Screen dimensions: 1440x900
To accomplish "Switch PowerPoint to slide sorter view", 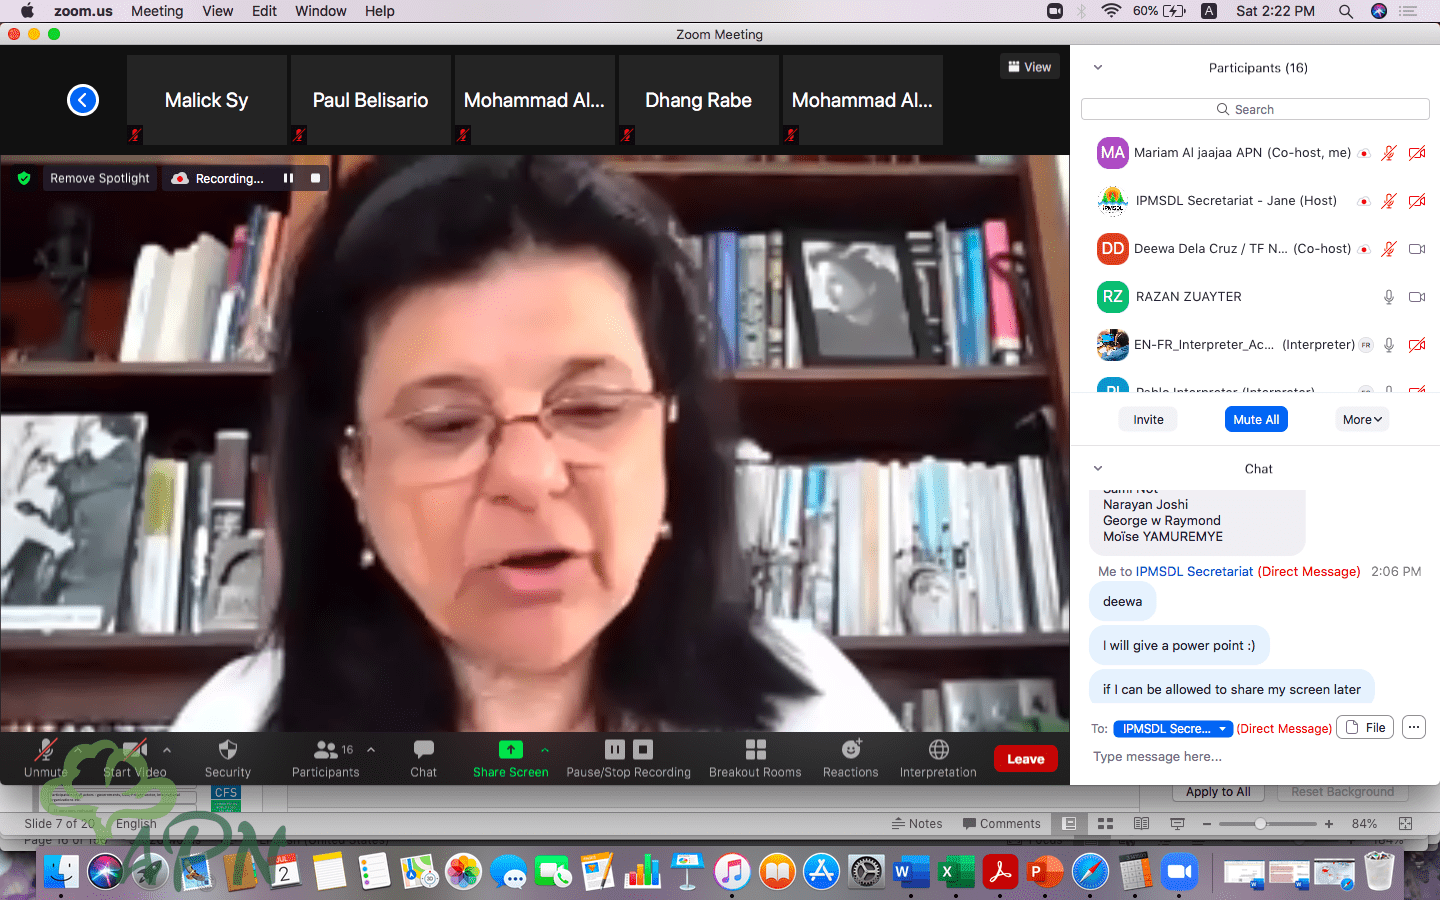I will (1105, 824).
